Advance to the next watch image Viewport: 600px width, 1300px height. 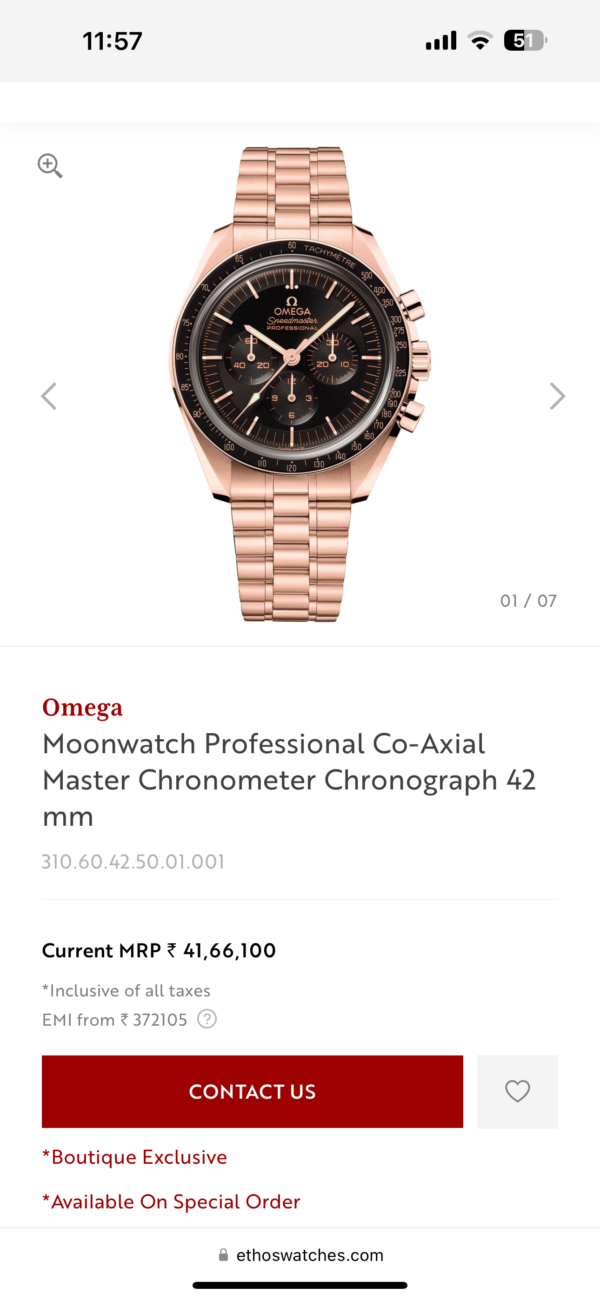[557, 395]
